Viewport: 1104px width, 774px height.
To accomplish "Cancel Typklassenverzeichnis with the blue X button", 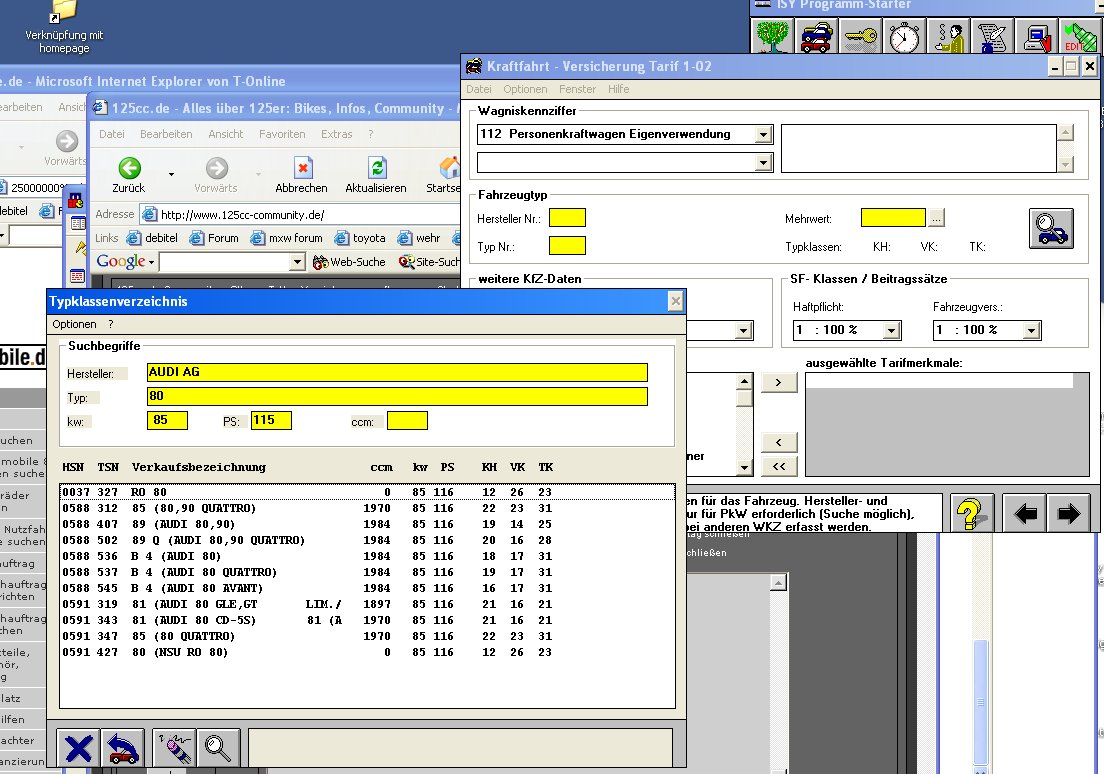I will click(78, 748).
